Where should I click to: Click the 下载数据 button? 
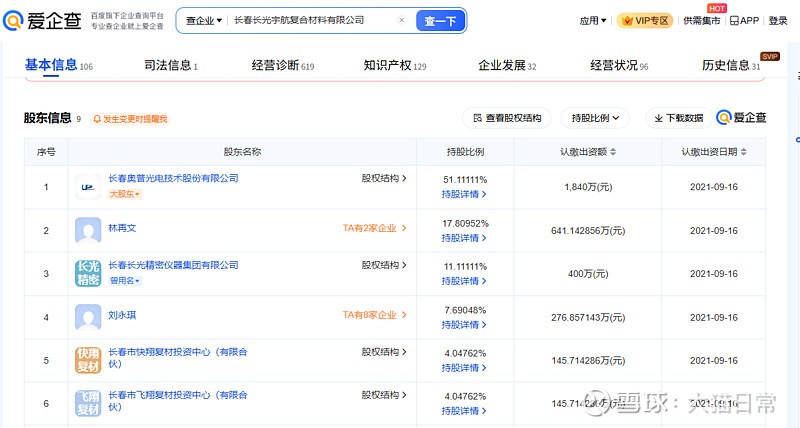point(677,118)
